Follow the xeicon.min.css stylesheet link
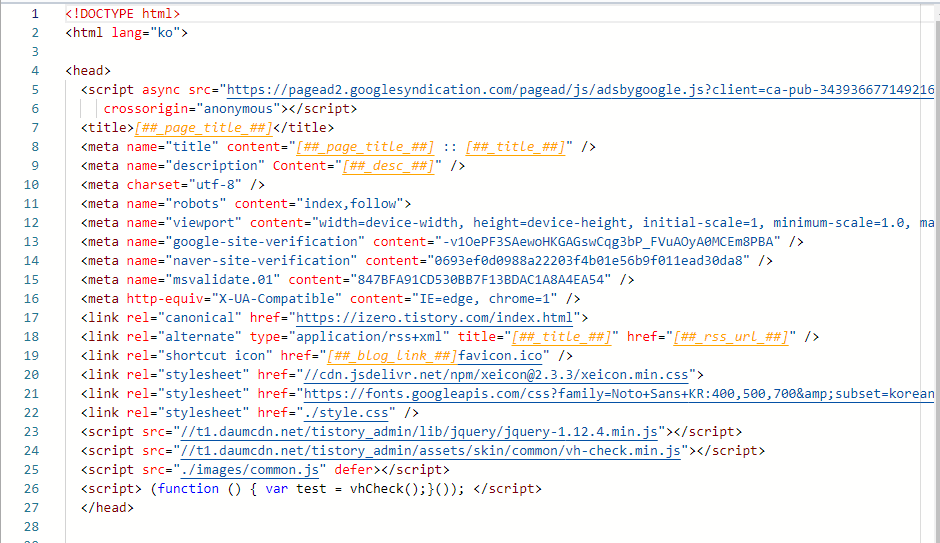This screenshot has height=543, width=940. pyautogui.click(x=496, y=375)
